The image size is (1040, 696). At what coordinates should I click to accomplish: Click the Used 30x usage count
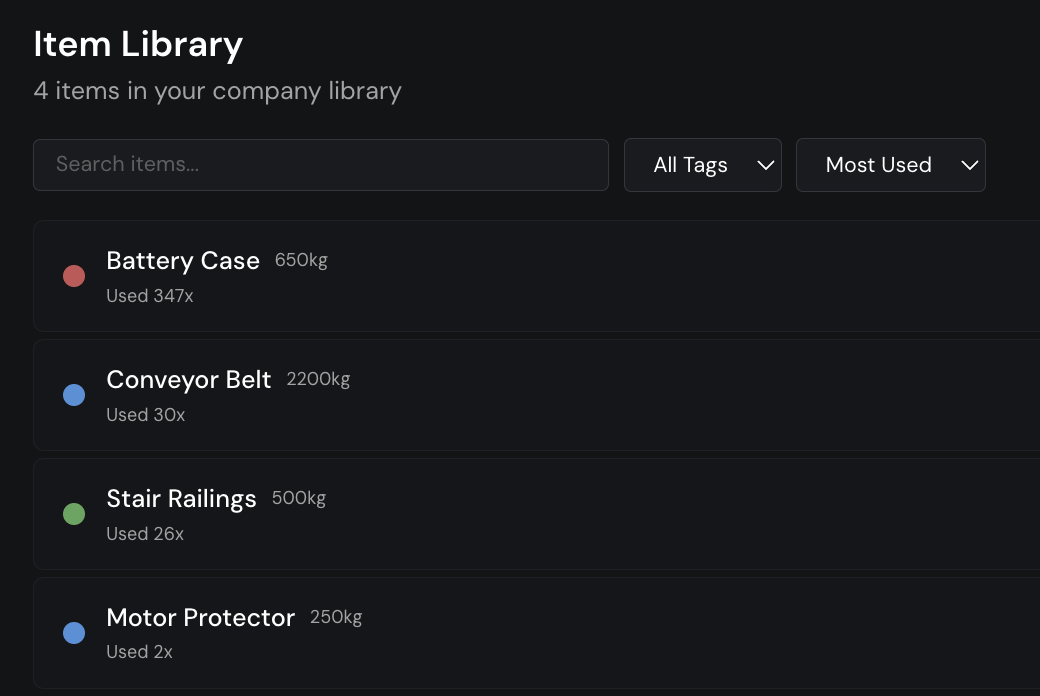(x=146, y=415)
